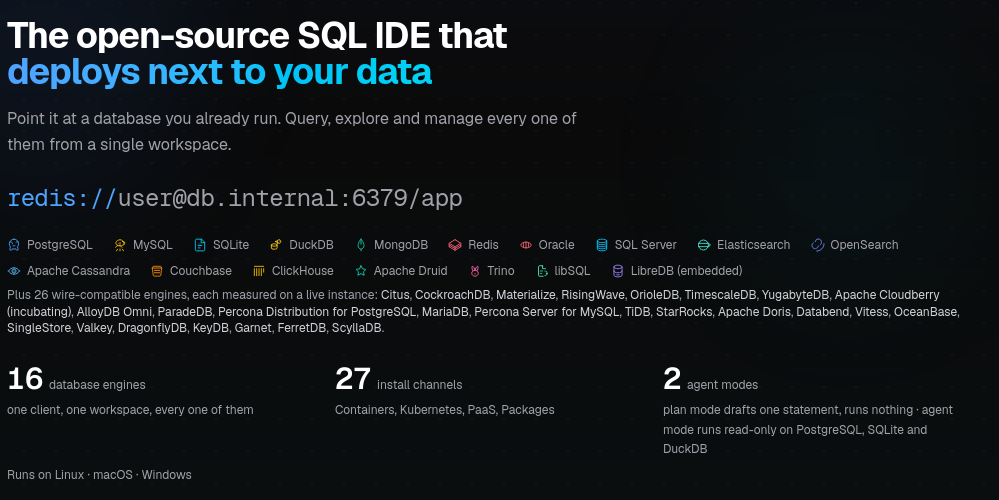Select the PostgreSQL label
Viewport: 999px width, 500px height.
coord(59,245)
